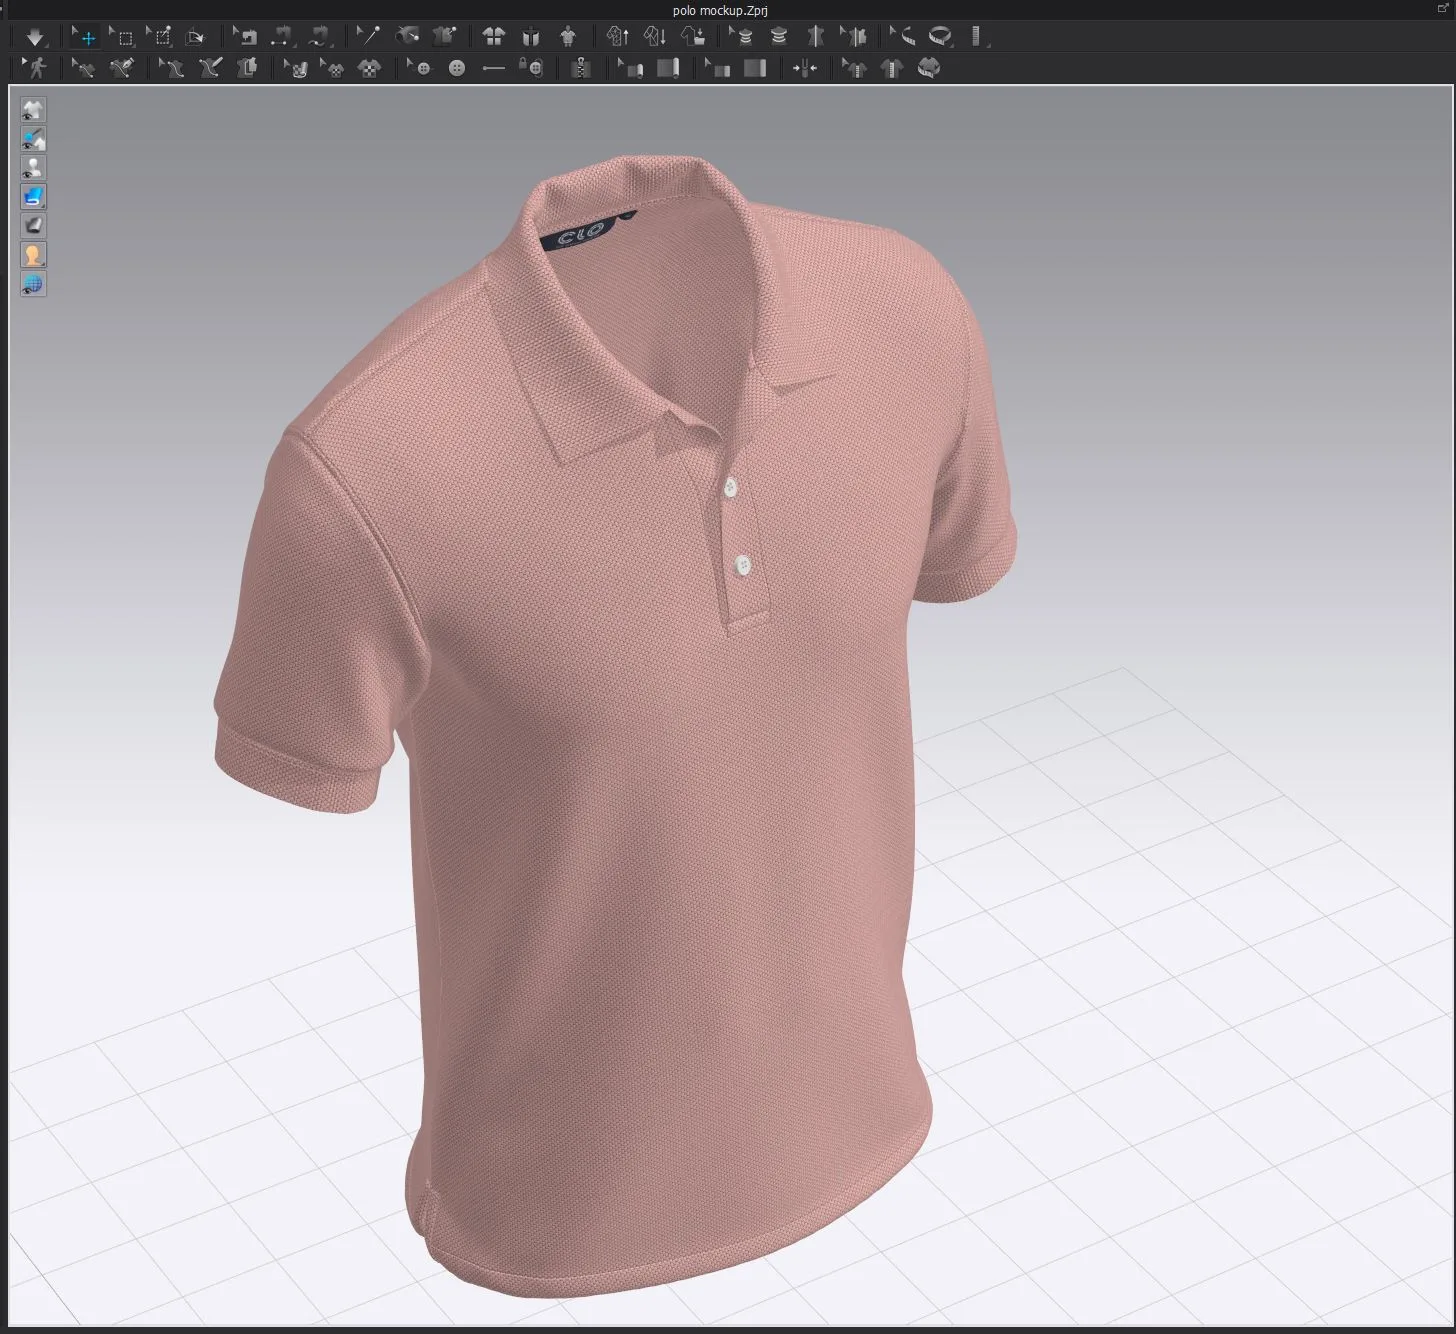Click the Edit Tack garment tool
Image resolution: width=1456 pixels, height=1334 pixels.
[x=444, y=37]
